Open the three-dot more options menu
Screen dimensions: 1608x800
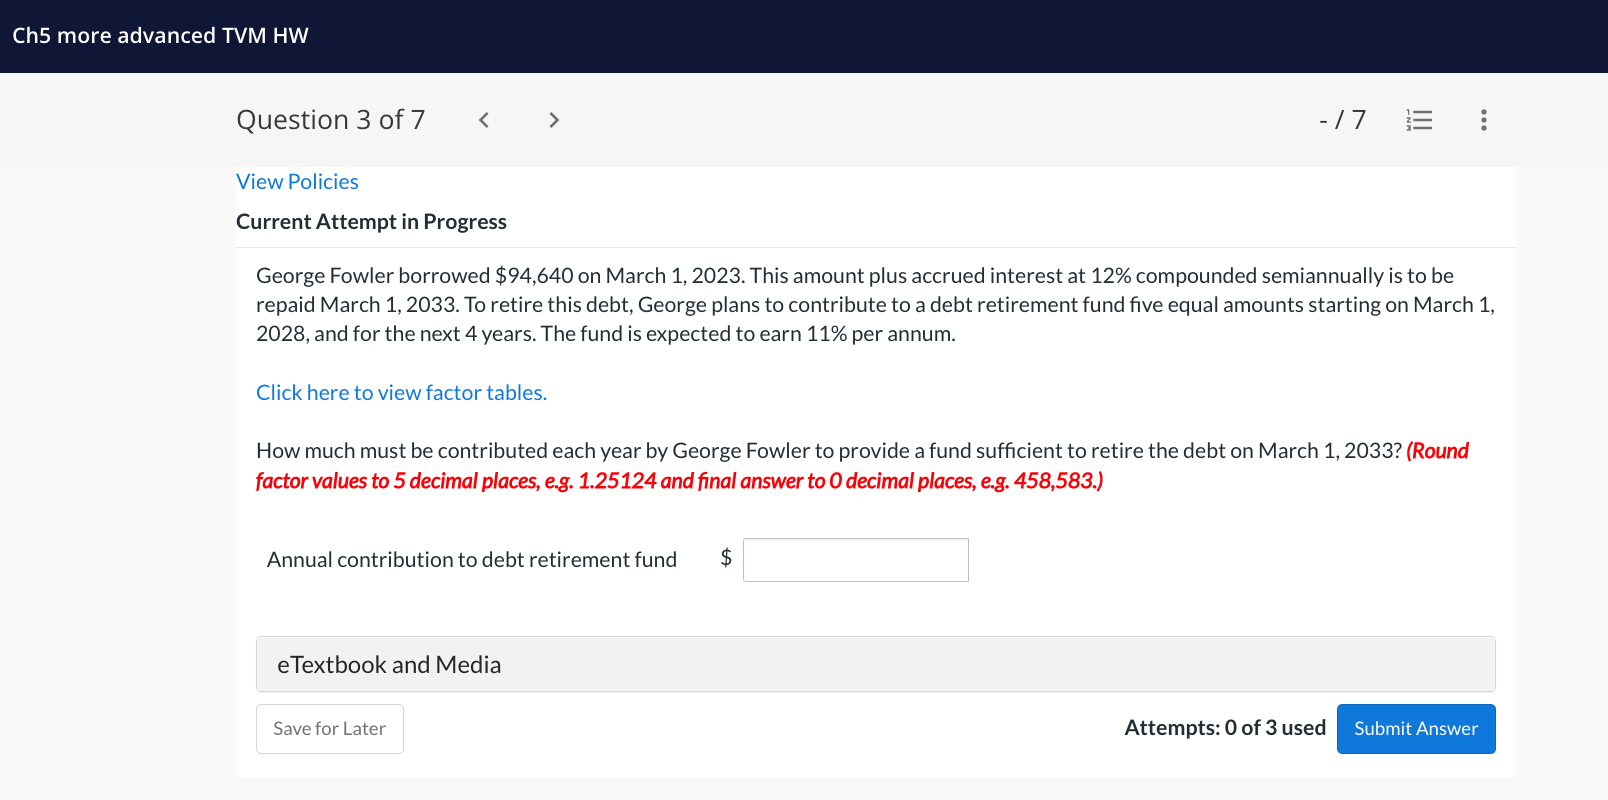pyautogui.click(x=1484, y=120)
